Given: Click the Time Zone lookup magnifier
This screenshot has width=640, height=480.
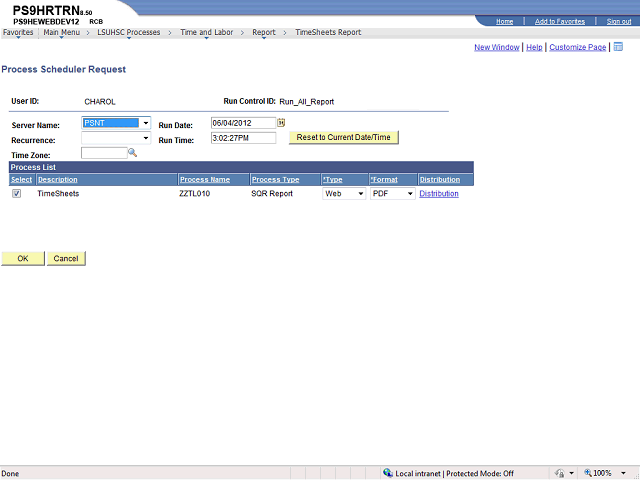Looking at the screenshot, I should (132, 153).
